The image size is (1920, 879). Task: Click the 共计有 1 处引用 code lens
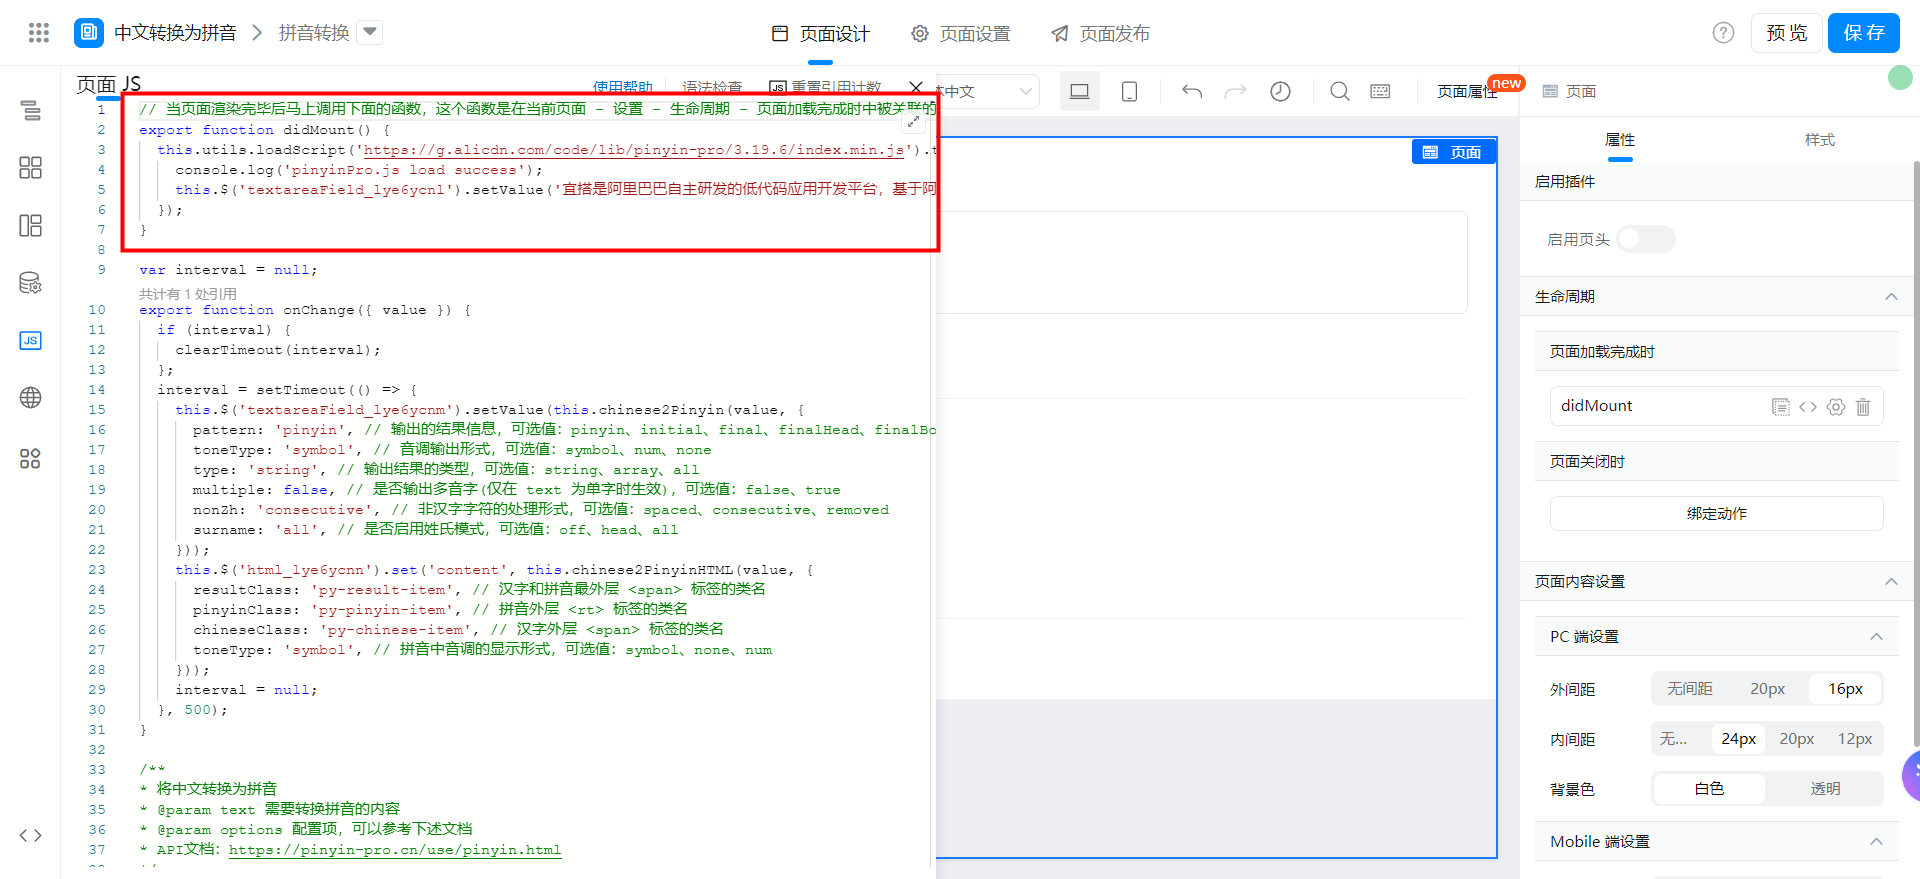(188, 294)
